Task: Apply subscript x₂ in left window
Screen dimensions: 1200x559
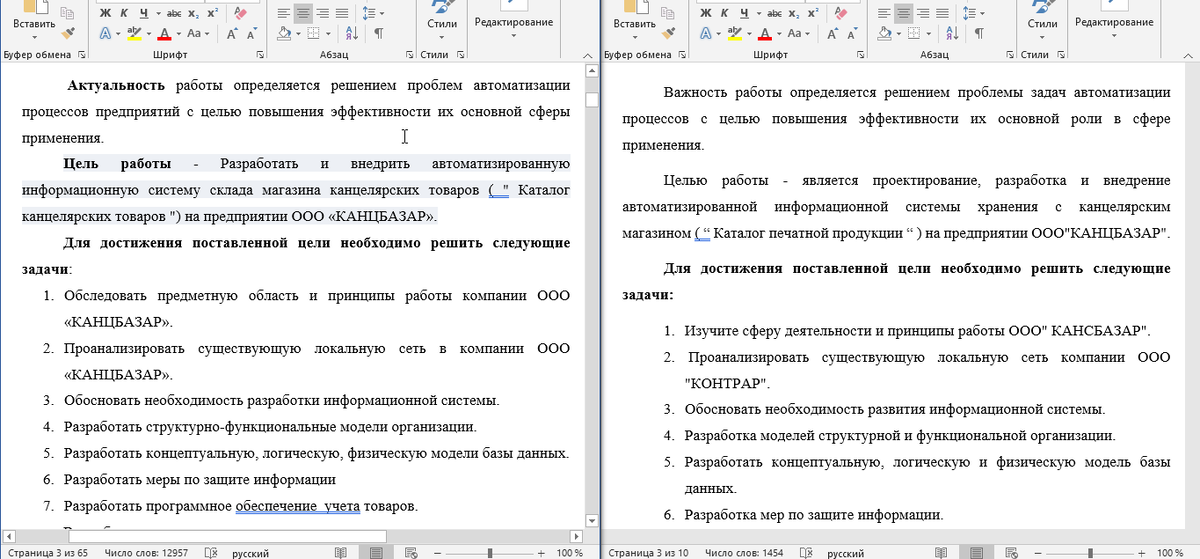Action: (x=195, y=13)
